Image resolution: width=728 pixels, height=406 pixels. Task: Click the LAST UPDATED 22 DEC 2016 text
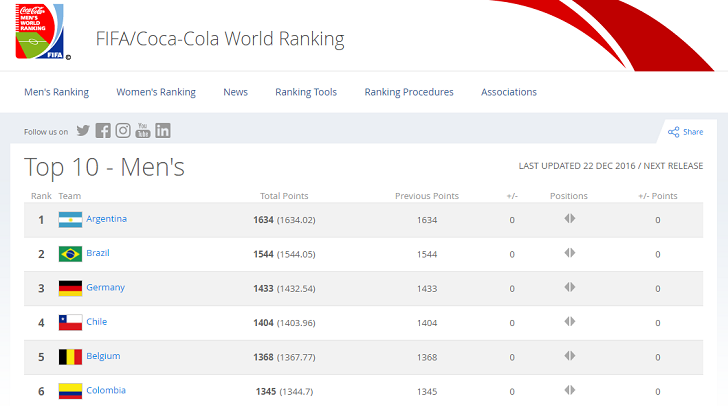tap(577, 166)
